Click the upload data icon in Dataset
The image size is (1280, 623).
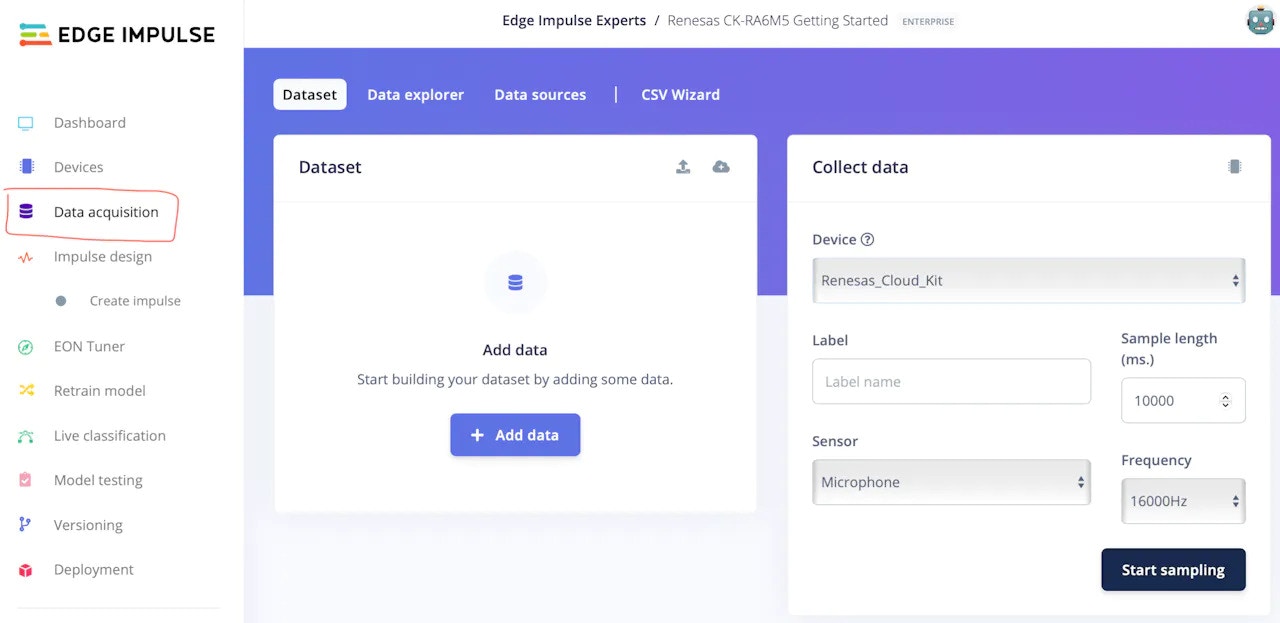683,167
